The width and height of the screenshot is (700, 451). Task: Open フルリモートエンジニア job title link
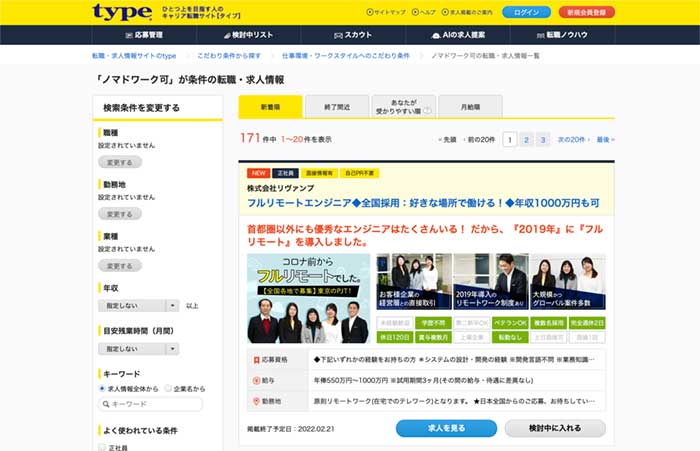tap(423, 203)
